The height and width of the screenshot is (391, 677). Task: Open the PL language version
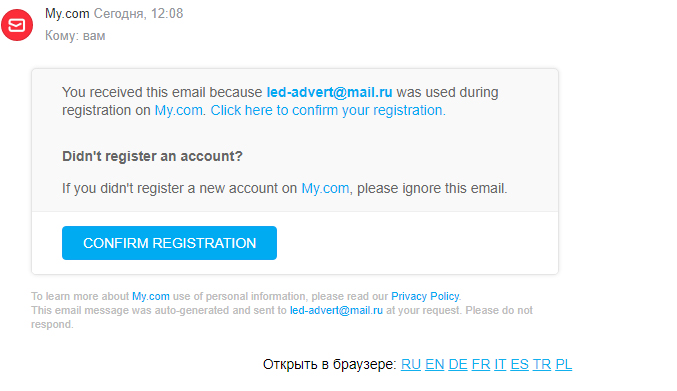(x=563, y=365)
